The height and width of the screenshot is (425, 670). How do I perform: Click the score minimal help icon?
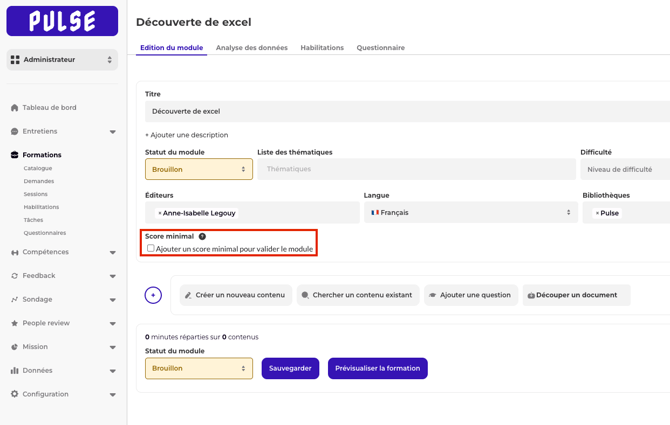point(202,237)
